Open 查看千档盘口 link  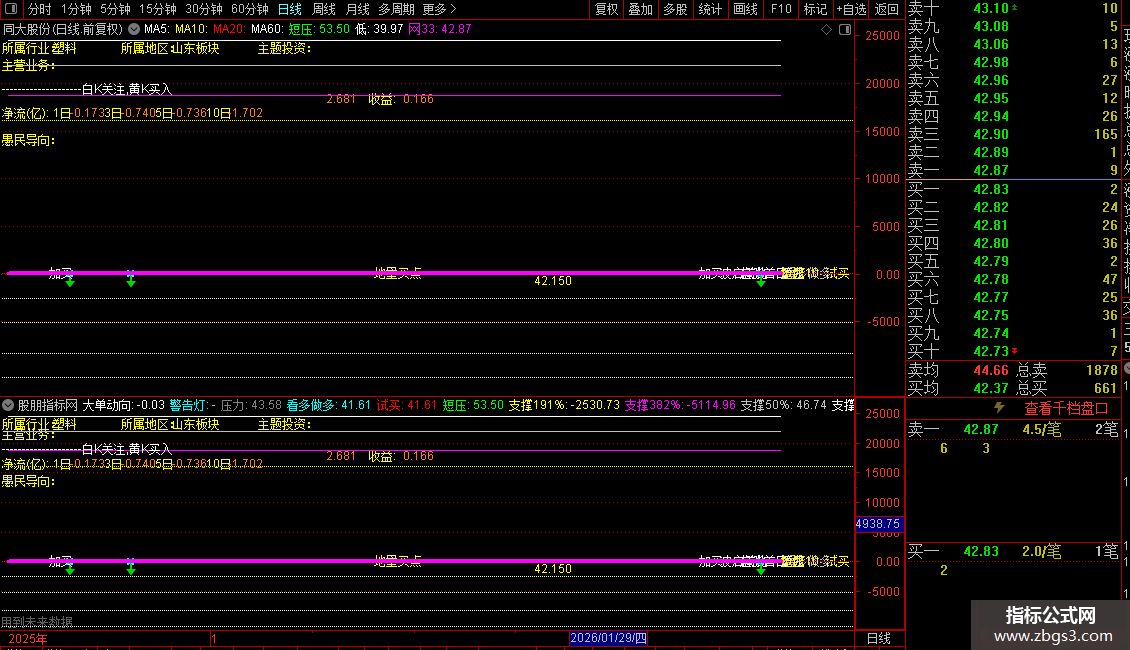click(1066, 408)
